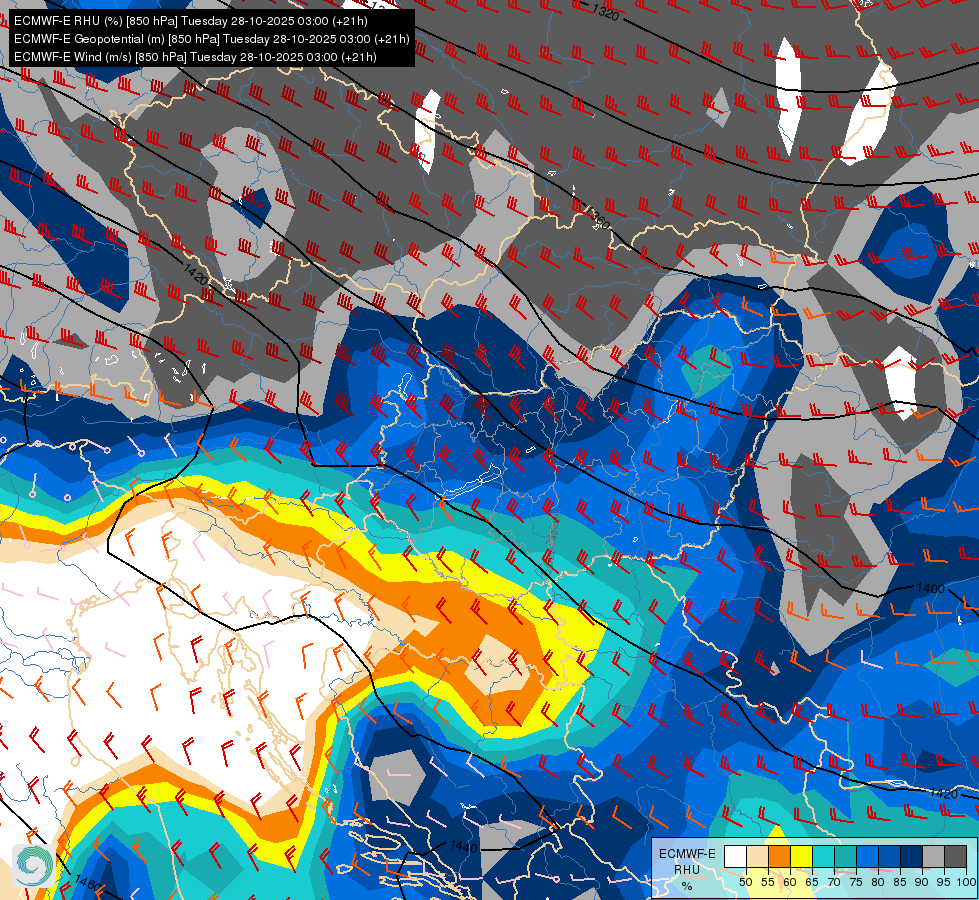Click the legend tick label 75
This screenshot has width=979, height=900.
856,882
